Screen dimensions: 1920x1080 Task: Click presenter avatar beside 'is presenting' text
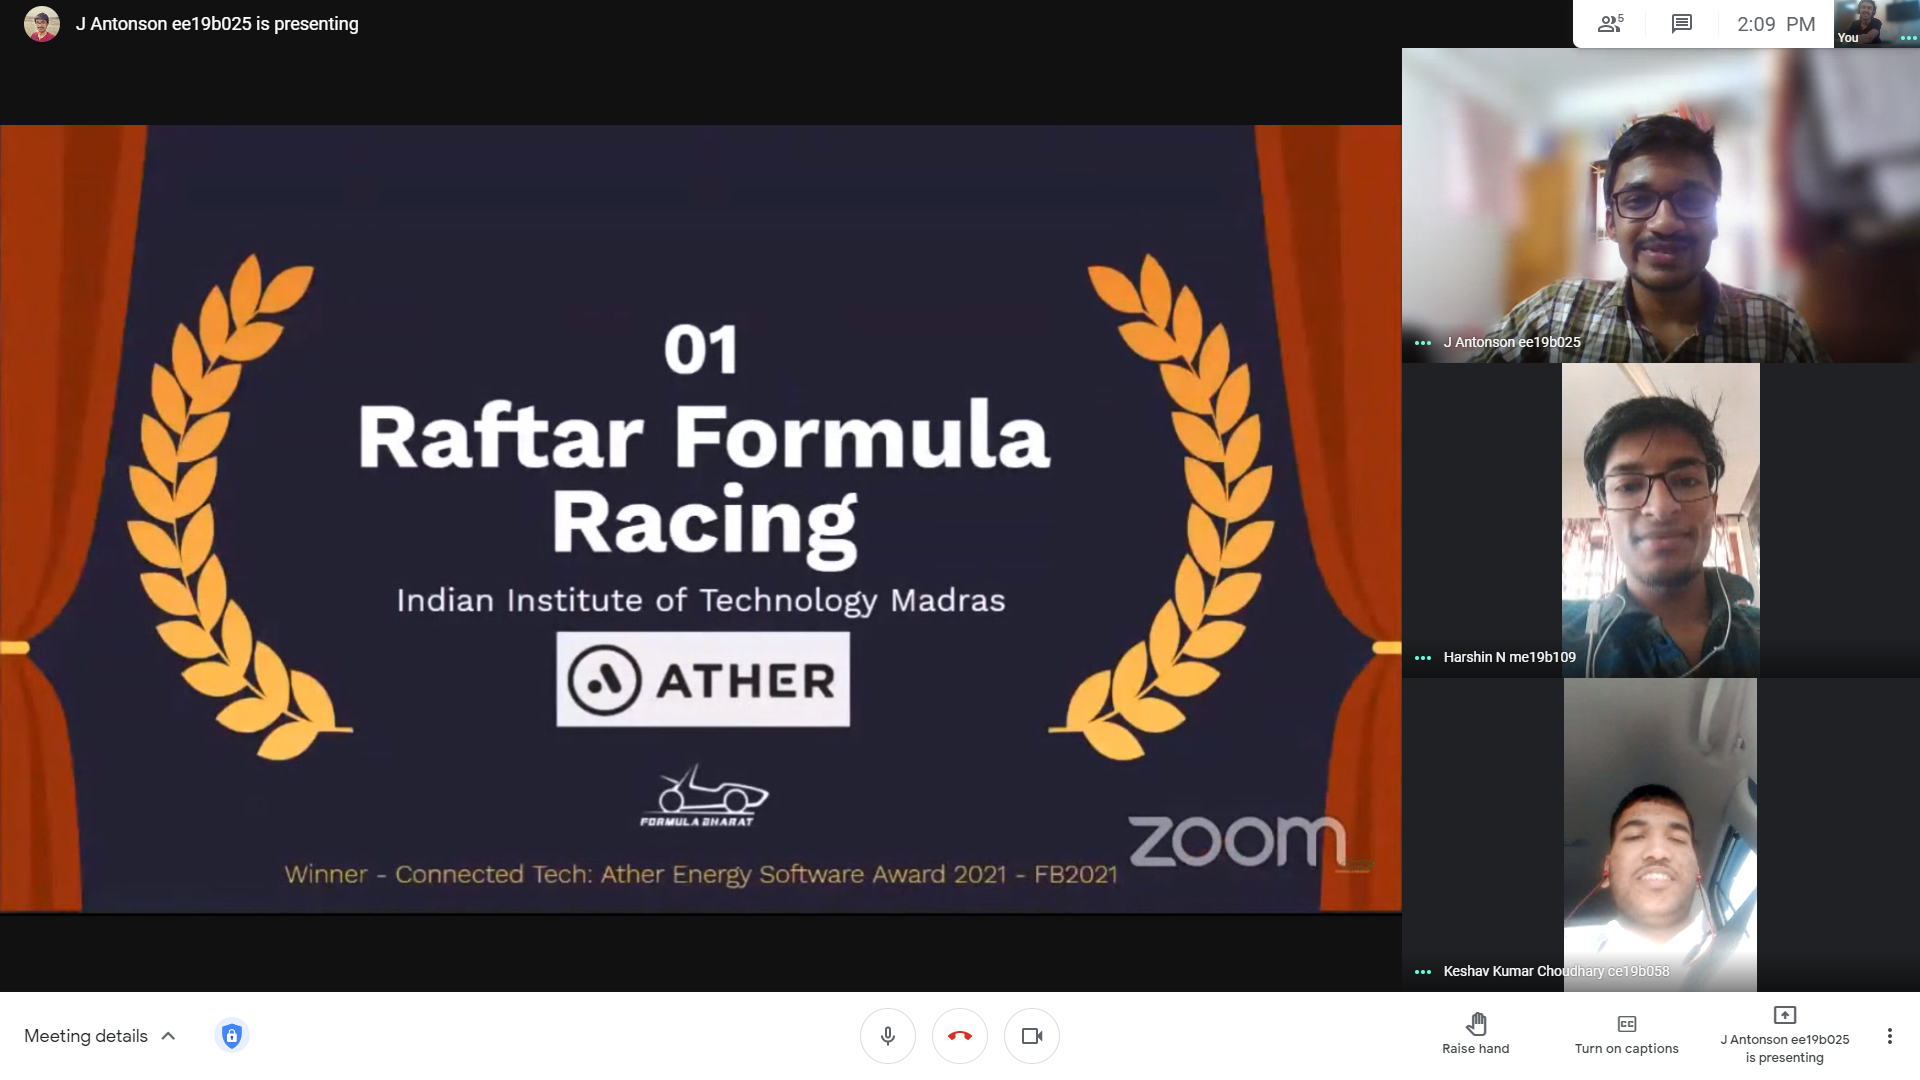pos(41,23)
